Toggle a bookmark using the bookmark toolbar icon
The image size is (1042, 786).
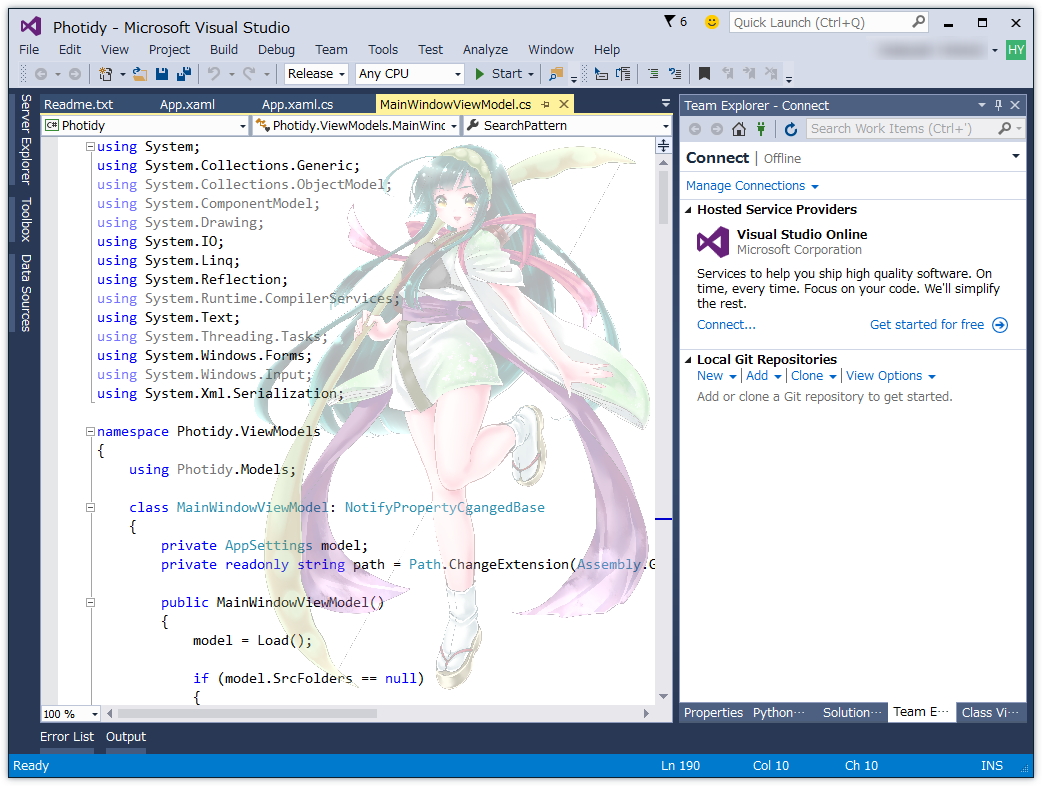[703, 74]
